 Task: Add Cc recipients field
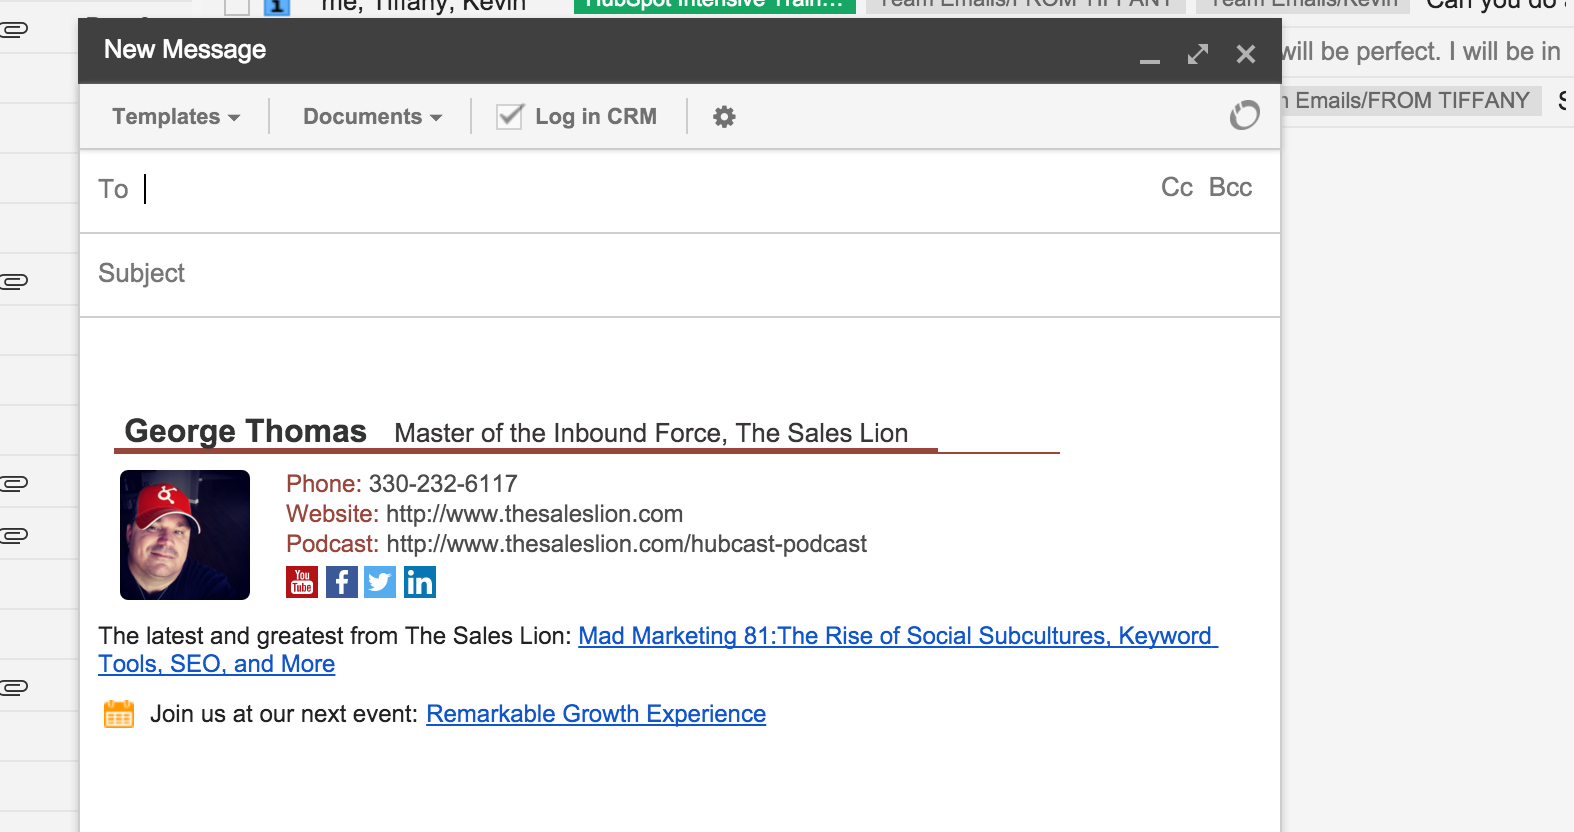point(1176,188)
